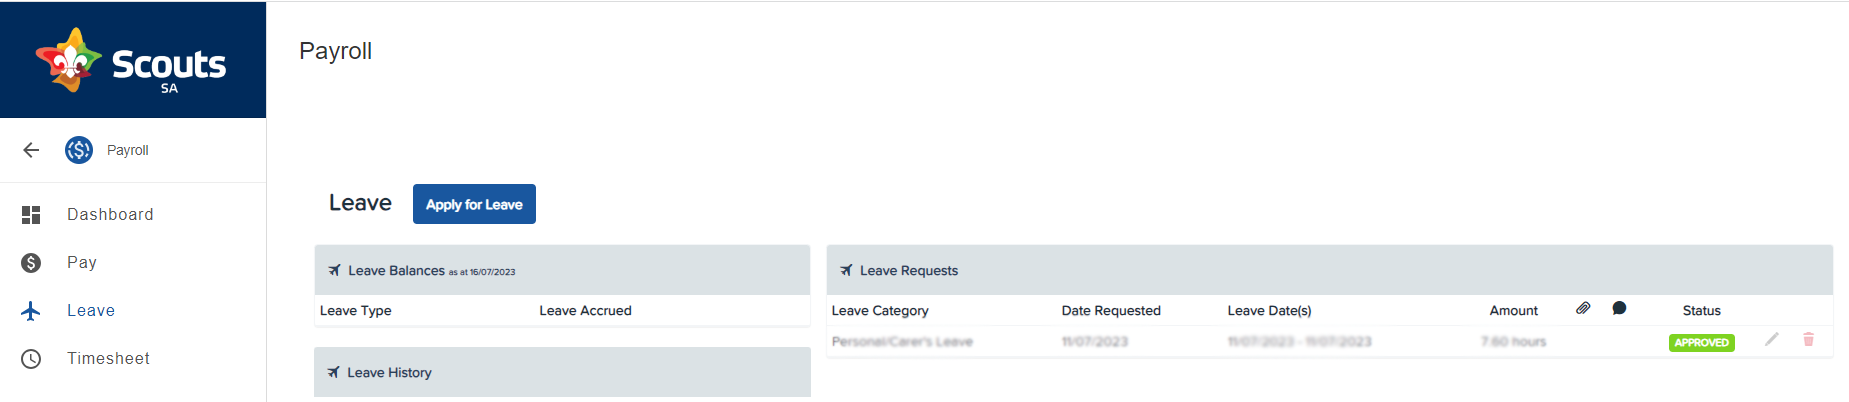Click the back arrow in the sidebar
The height and width of the screenshot is (402, 1849).
click(31, 150)
